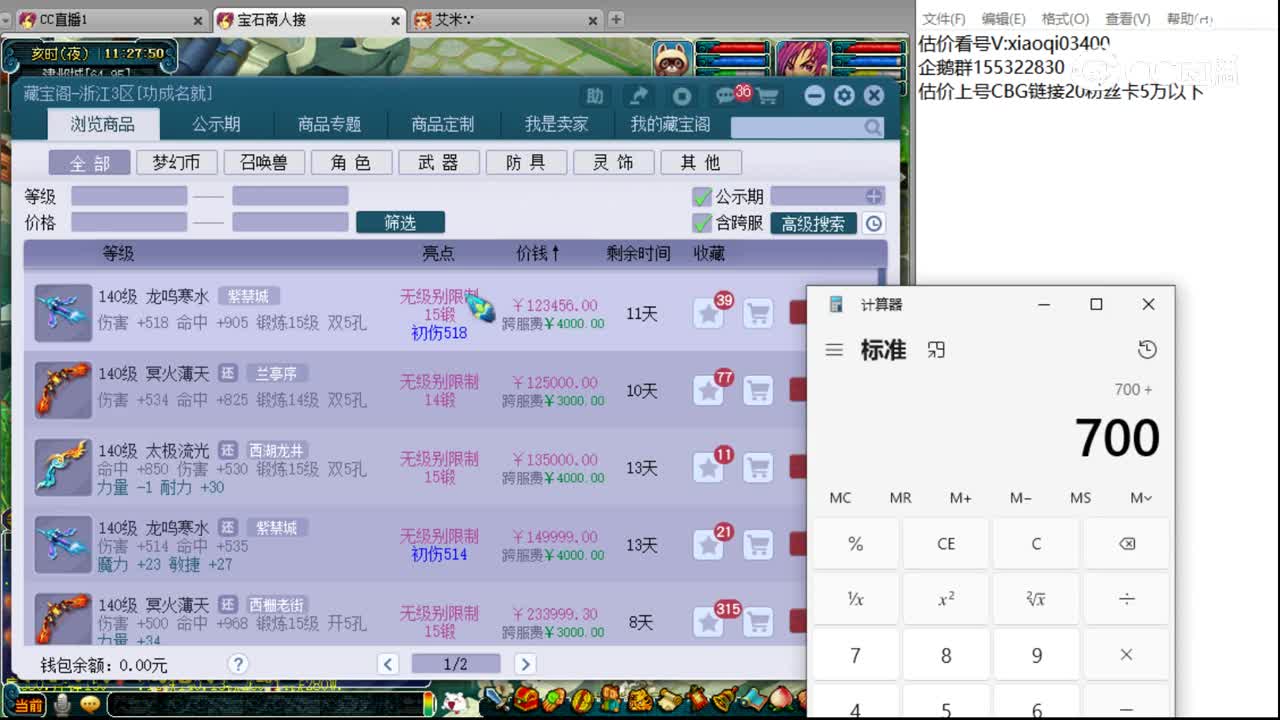Favorite the ¥125000.00 冥火薄天 listing star

coord(709,391)
